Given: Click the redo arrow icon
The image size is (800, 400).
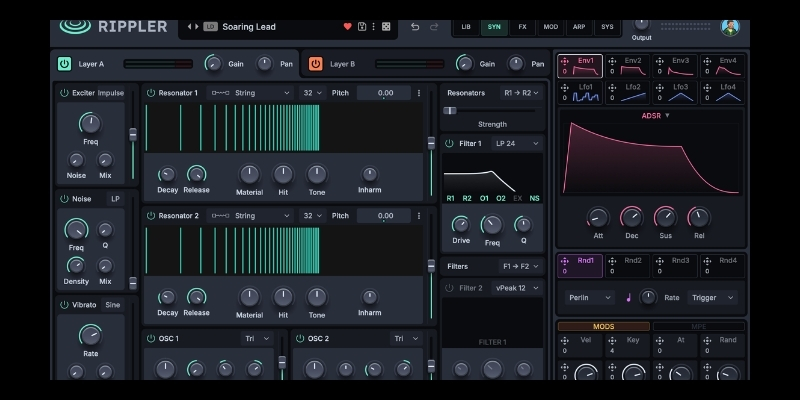Looking at the screenshot, I should click(x=434, y=27).
